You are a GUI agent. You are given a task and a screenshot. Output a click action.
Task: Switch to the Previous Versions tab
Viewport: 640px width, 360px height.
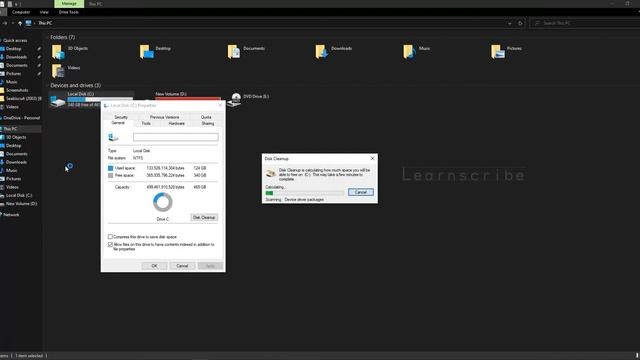click(x=164, y=117)
